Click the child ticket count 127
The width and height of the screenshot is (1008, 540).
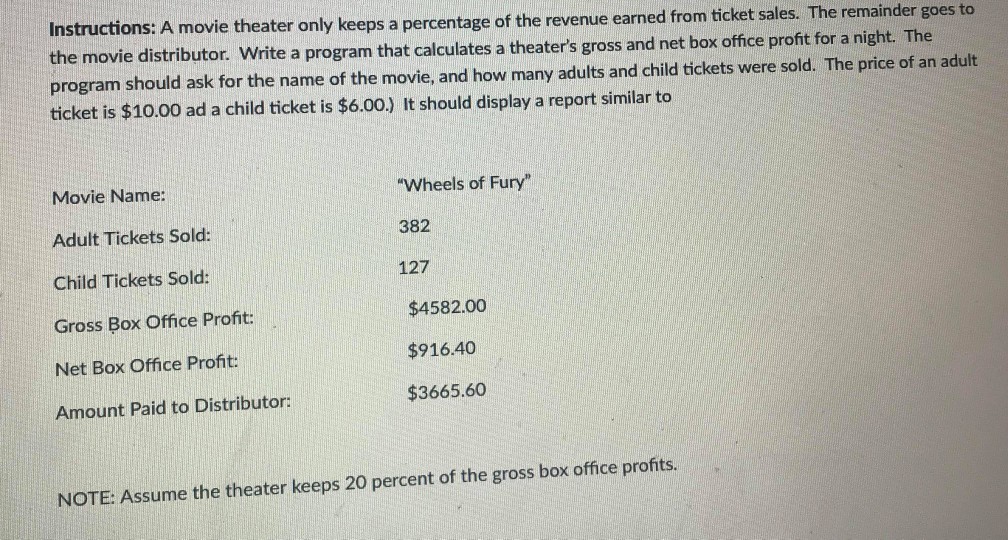coord(414,268)
